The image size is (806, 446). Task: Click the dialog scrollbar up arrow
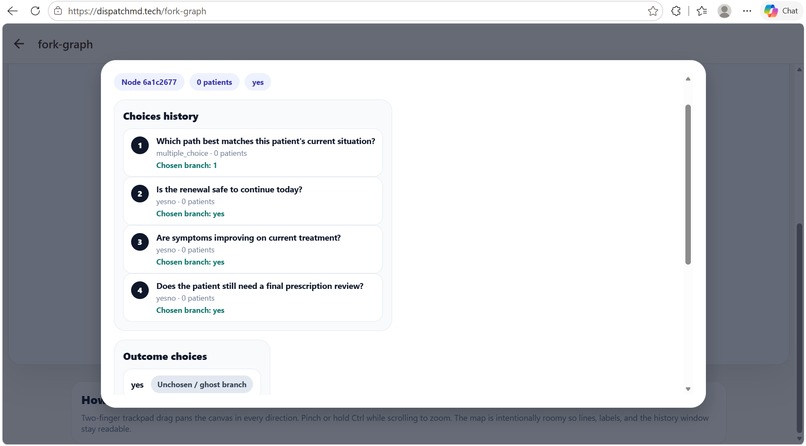(x=688, y=79)
